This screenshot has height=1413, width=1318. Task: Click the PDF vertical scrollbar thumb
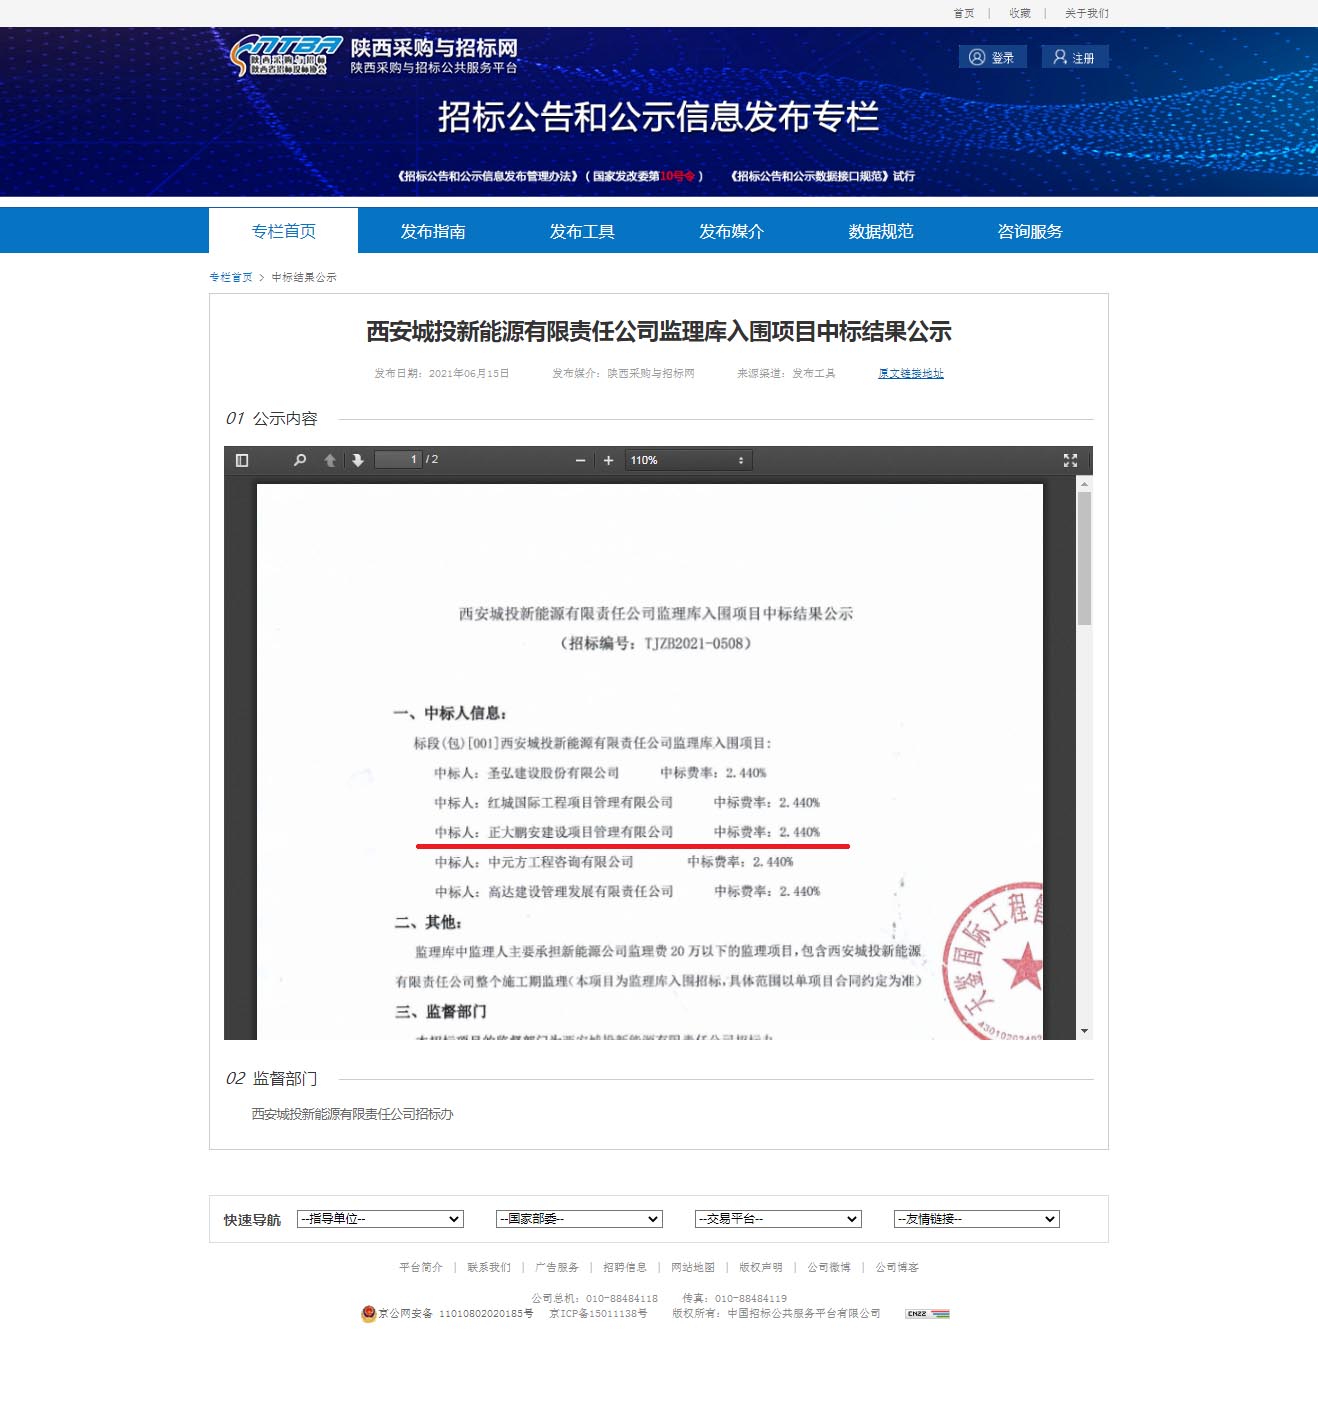pos(1084,558)
